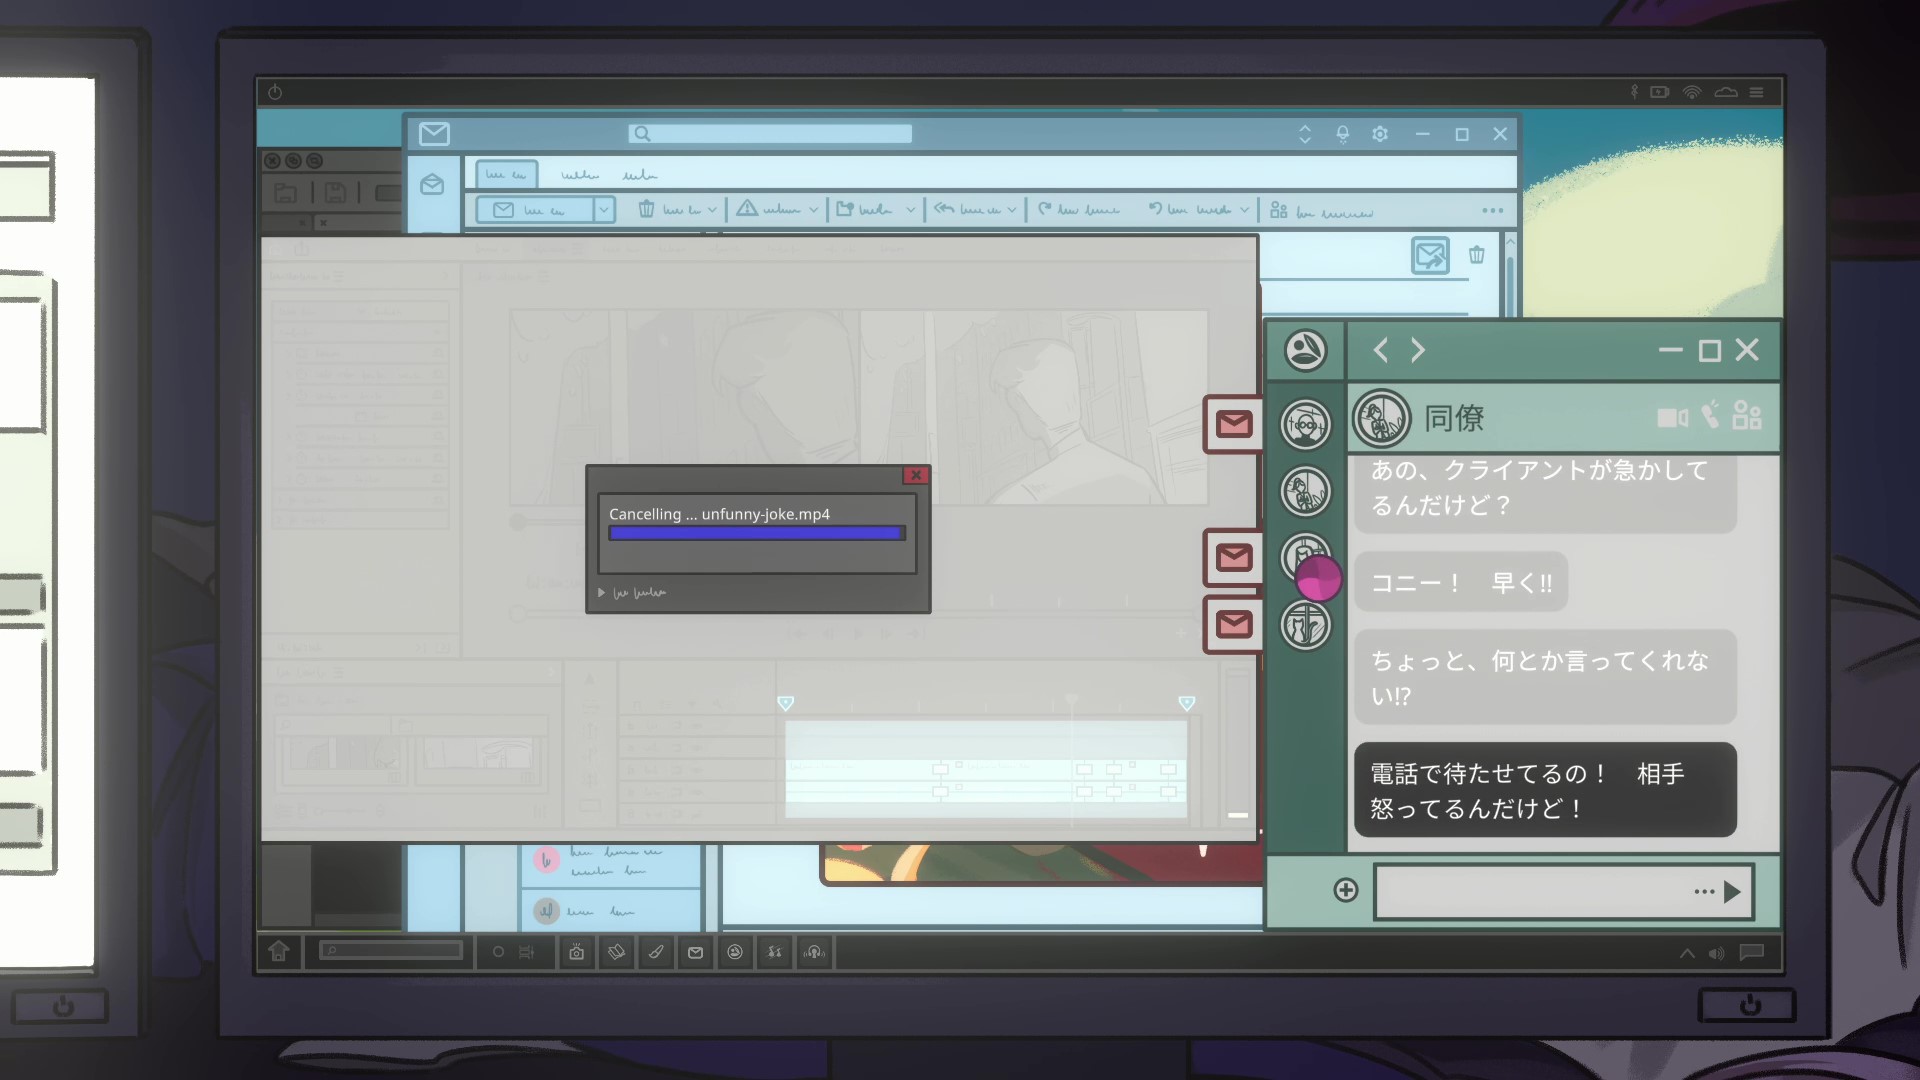
Task: Click the home button on taskbar
Action: pos(279,951)
